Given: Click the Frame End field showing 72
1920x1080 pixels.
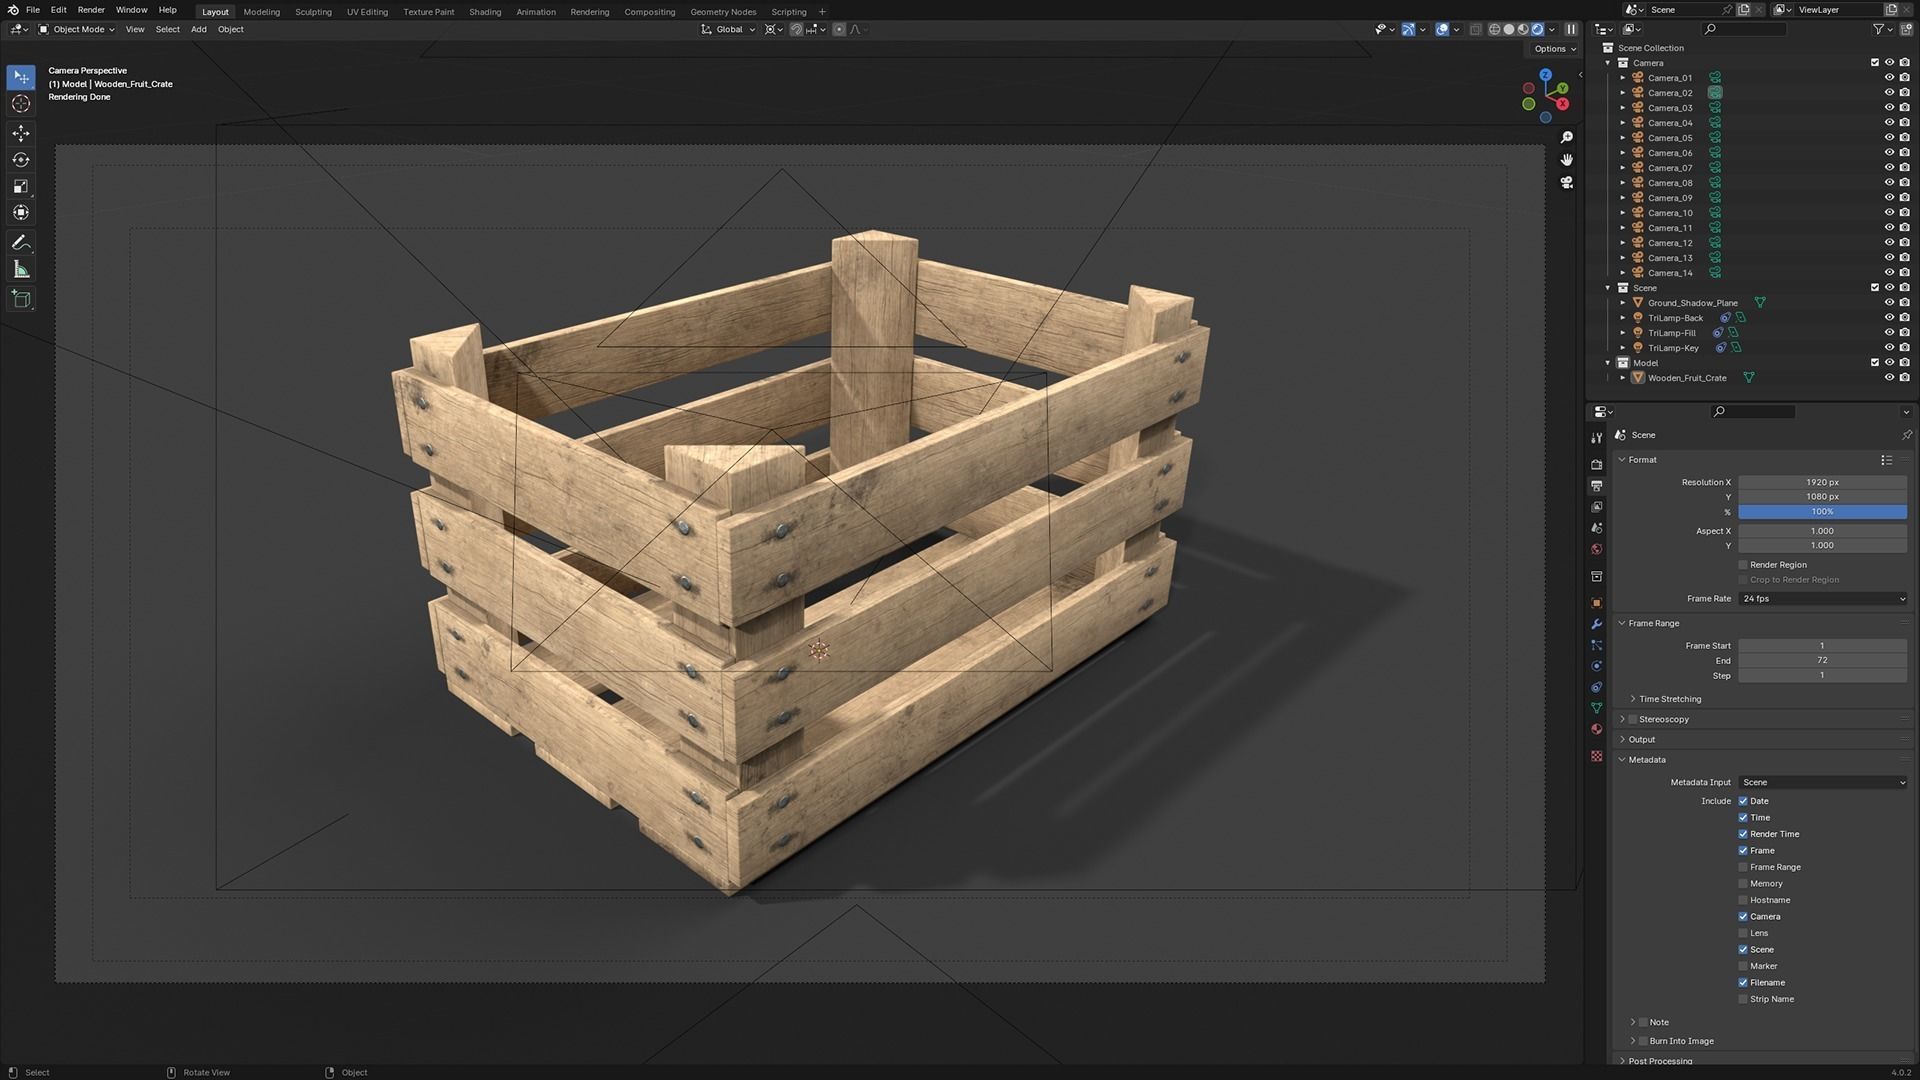Looking at the screenshot, I should [x=1822, y=661].
